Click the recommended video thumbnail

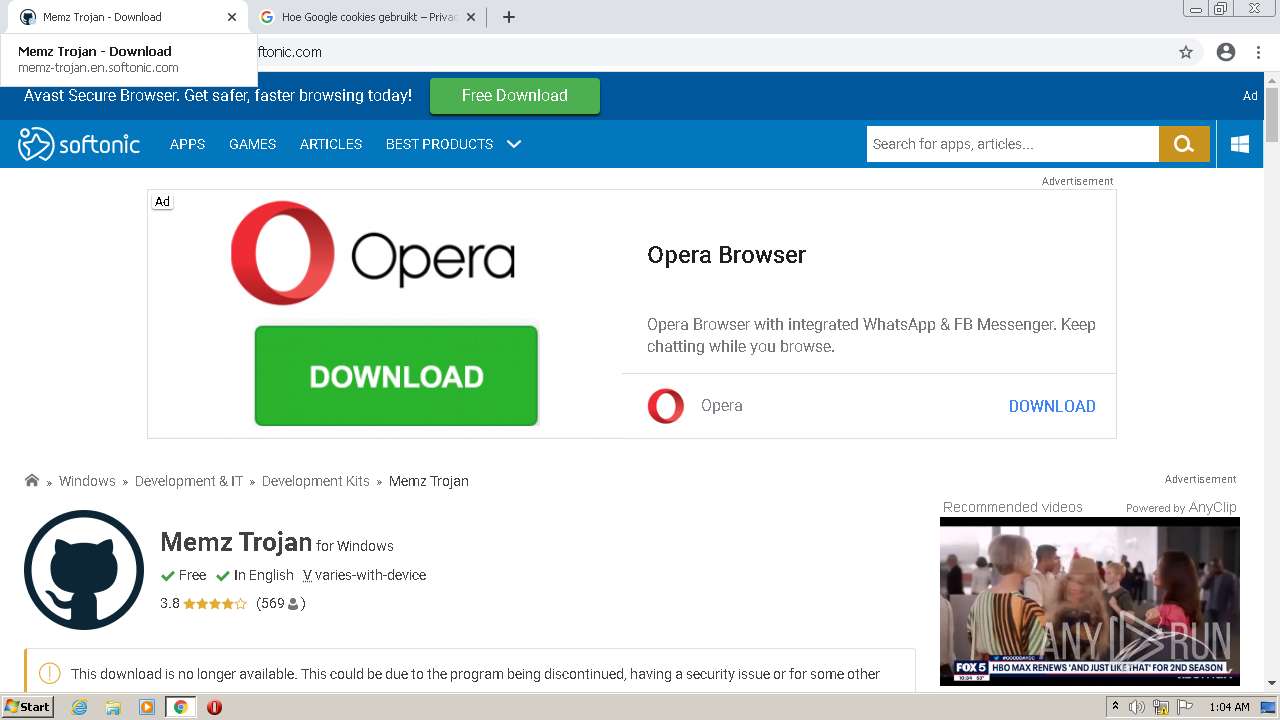tap(1090, 601)
